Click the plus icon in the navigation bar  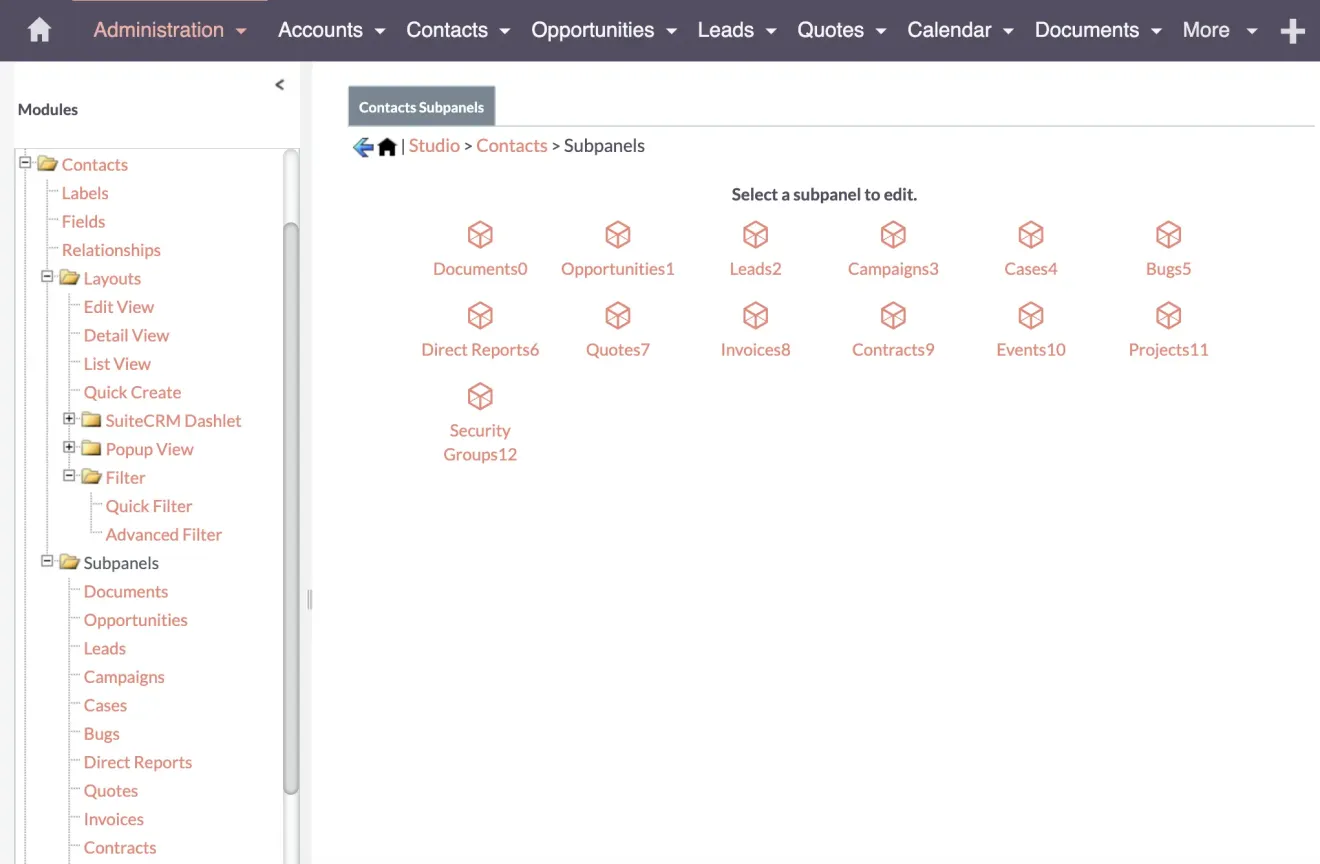pos(1292,30)
